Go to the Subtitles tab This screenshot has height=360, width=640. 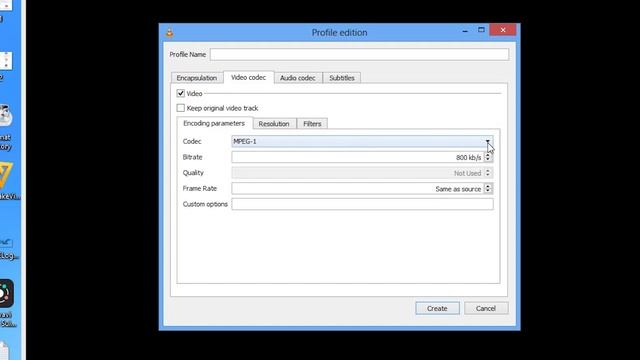tap(342, 78)
